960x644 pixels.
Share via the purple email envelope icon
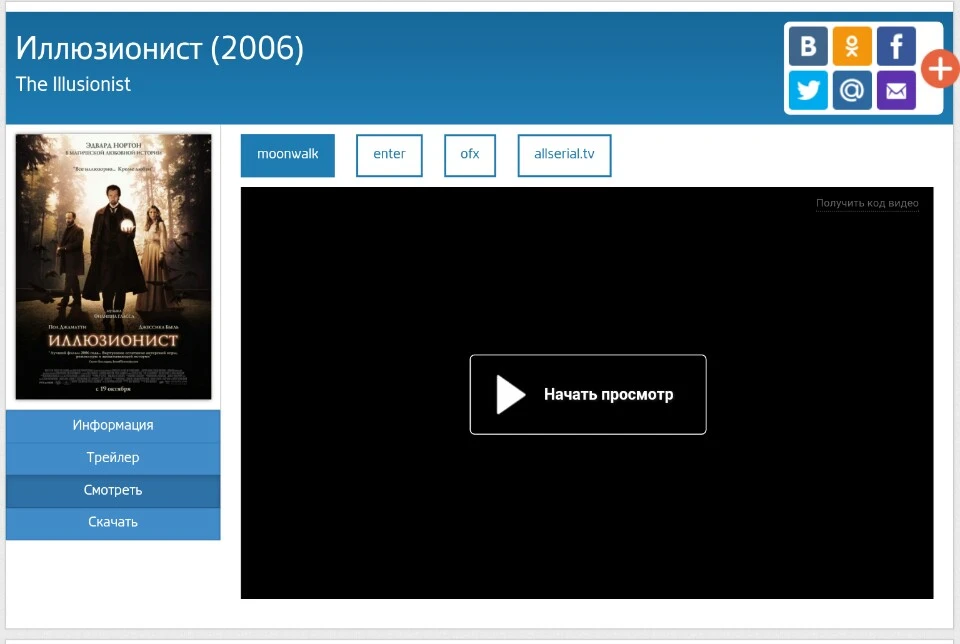[896, 91]
